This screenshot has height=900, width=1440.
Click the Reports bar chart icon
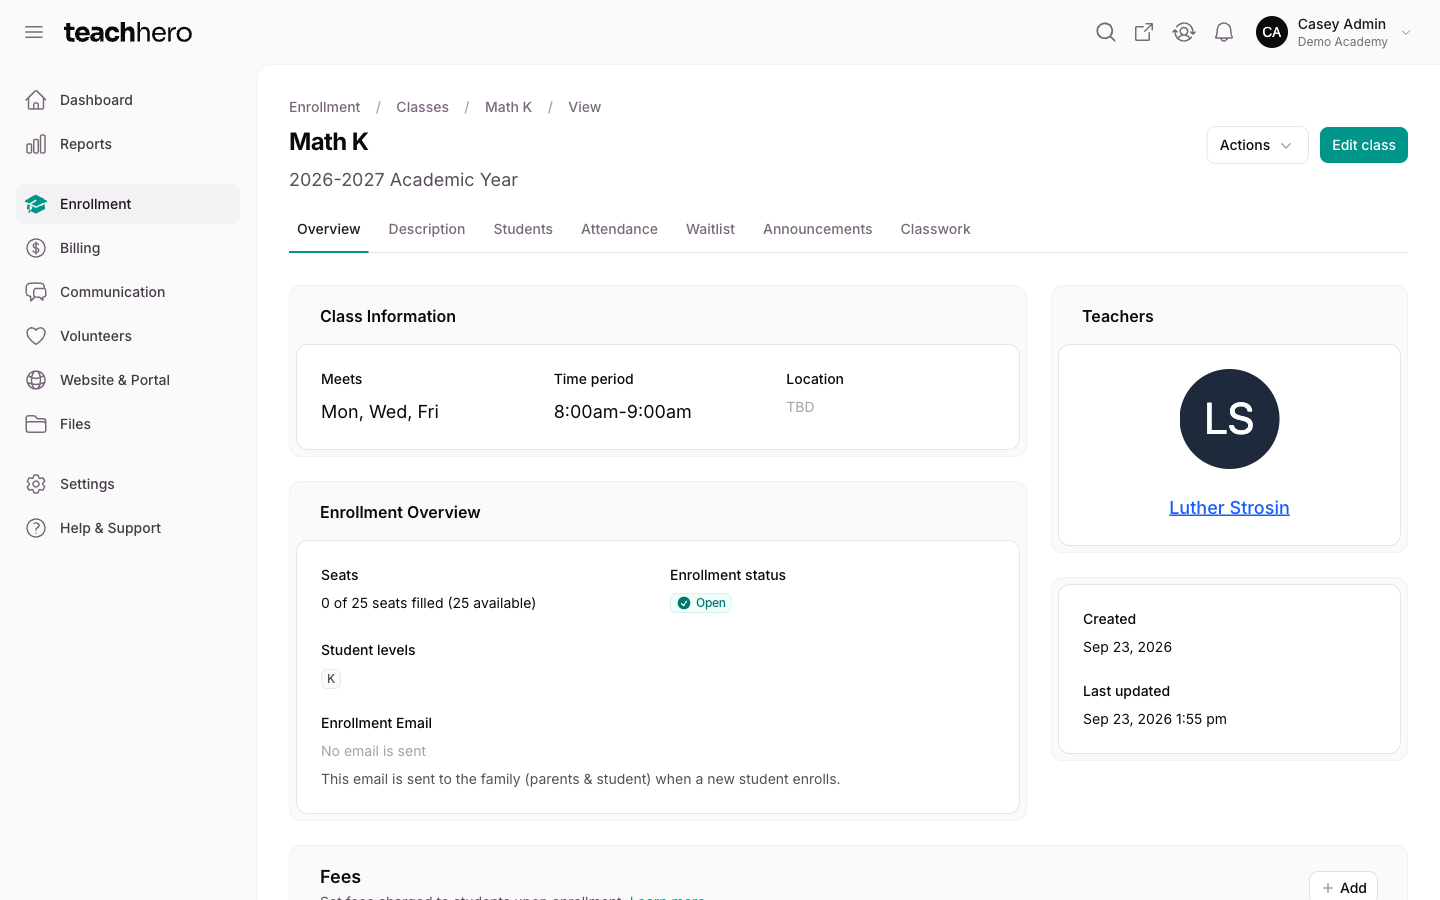[36, 144]
